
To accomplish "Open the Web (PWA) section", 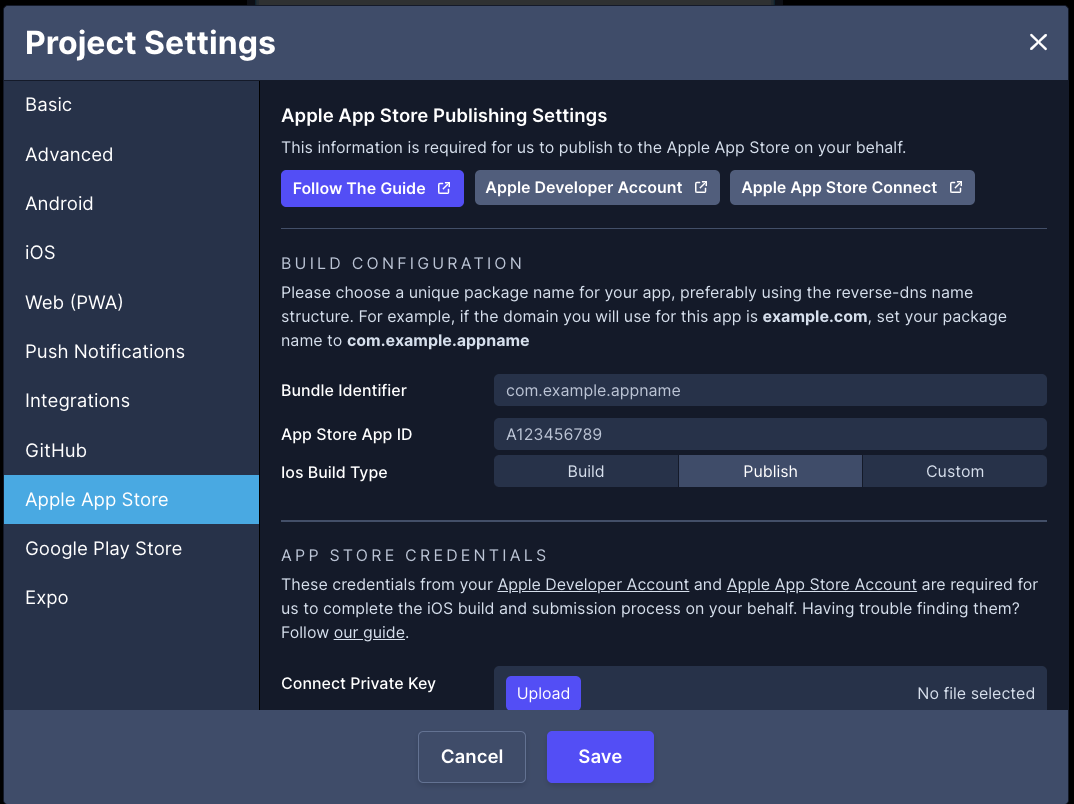I will pyautogui.click(x=132, y=302).
